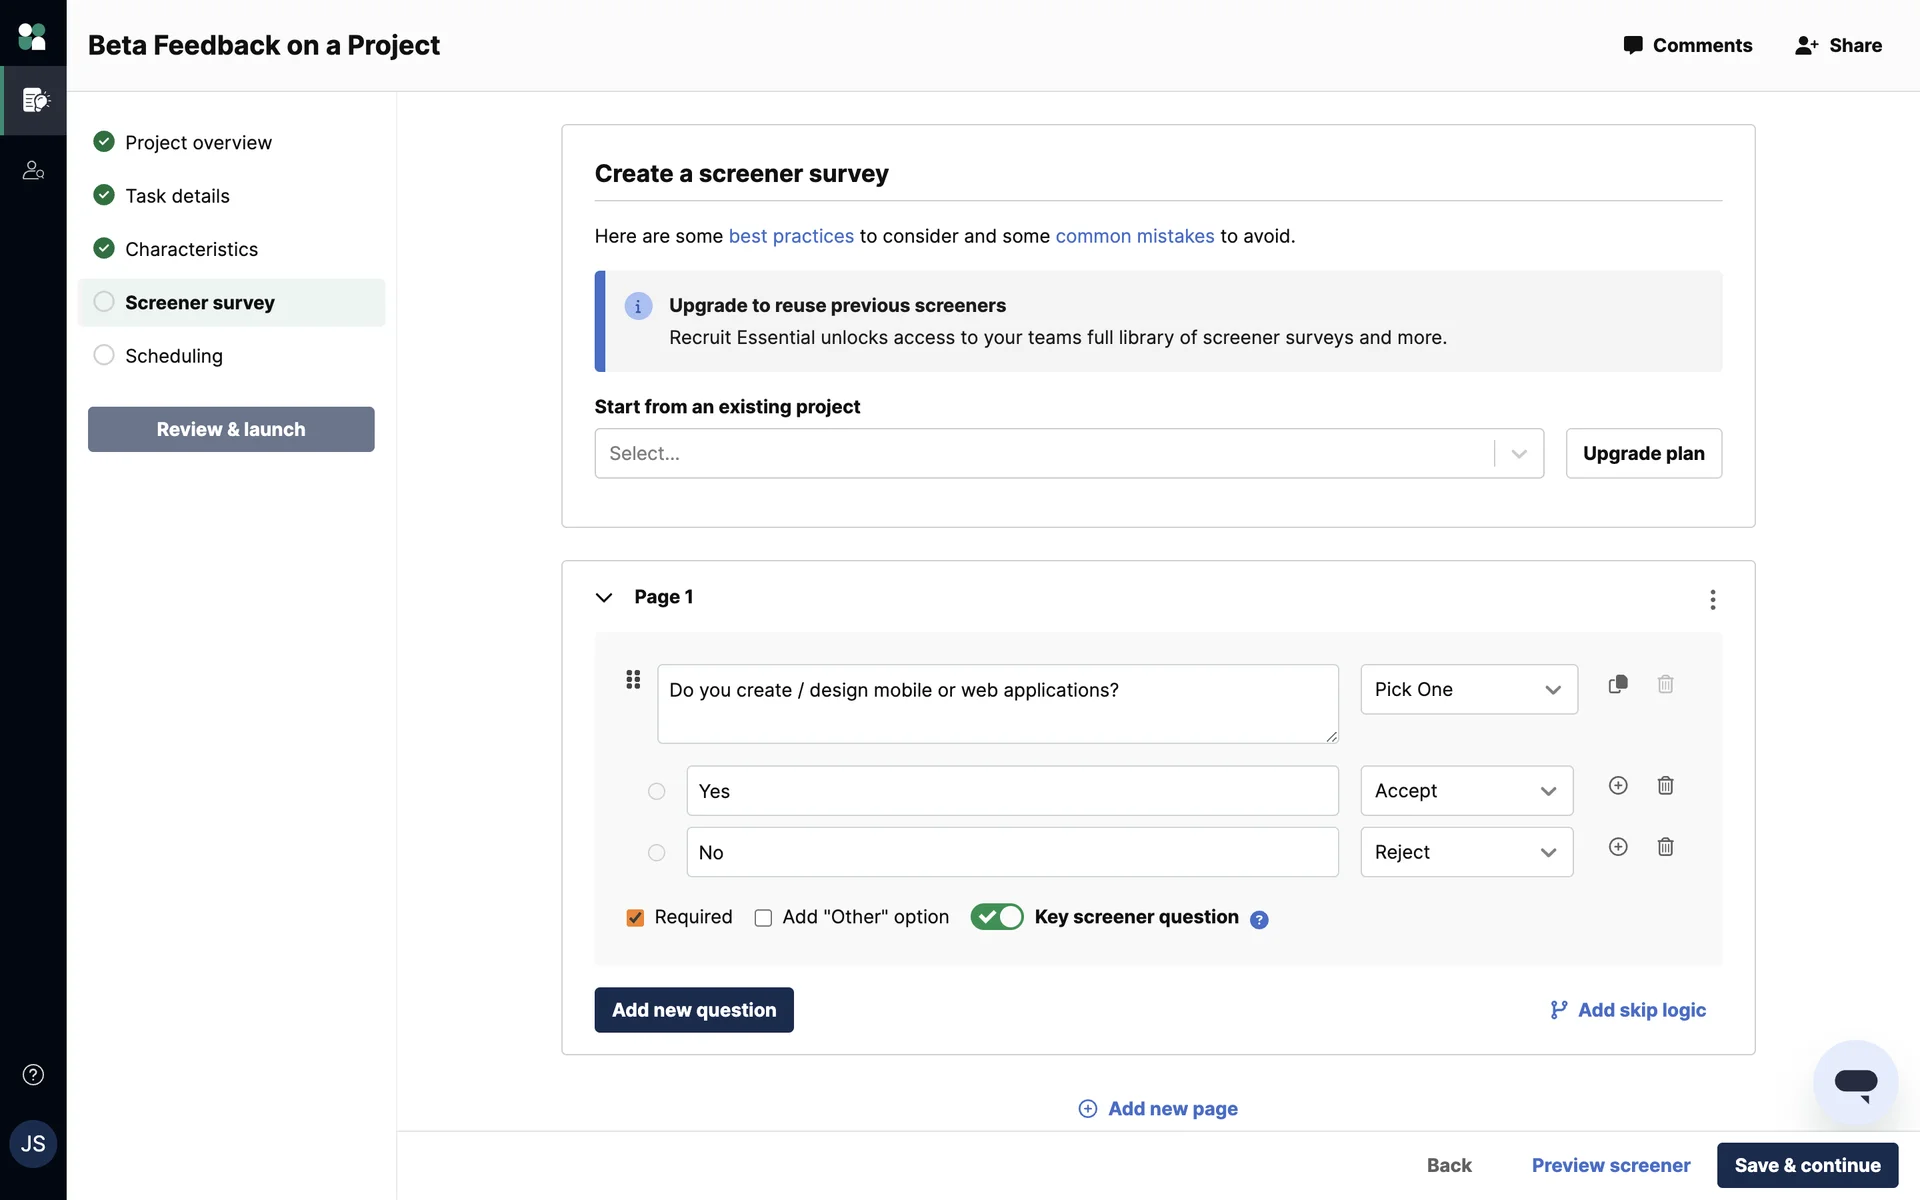Turn off Key screener question toggle
1920x1200 pixels.
(996, 917)
